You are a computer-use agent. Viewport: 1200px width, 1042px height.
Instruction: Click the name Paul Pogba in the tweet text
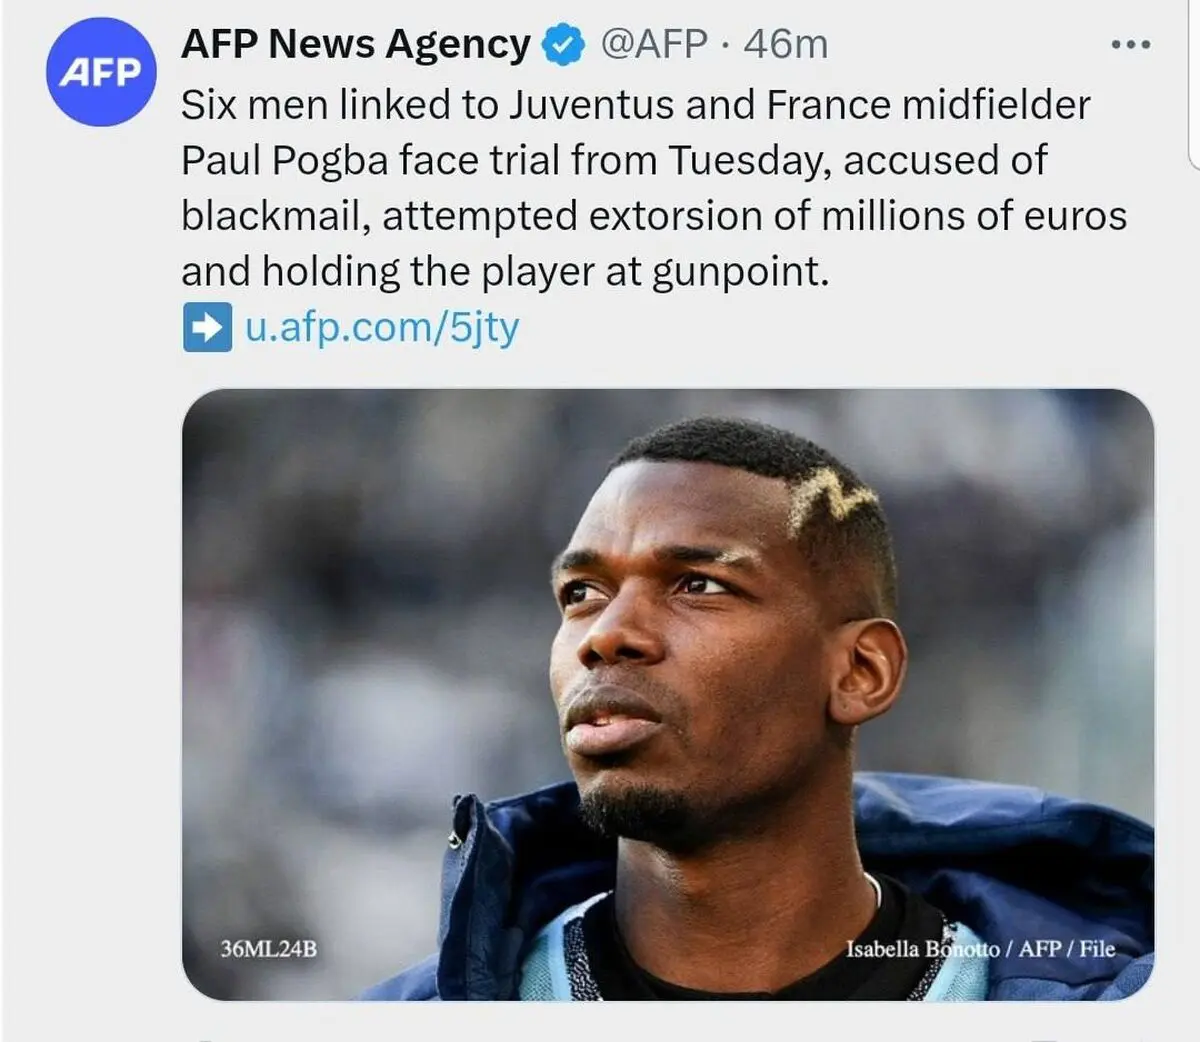coord(284,160)
